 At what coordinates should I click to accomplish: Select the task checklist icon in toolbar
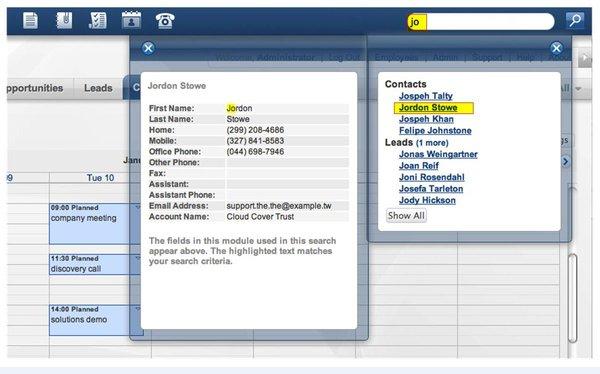click(x=98, y=20)
